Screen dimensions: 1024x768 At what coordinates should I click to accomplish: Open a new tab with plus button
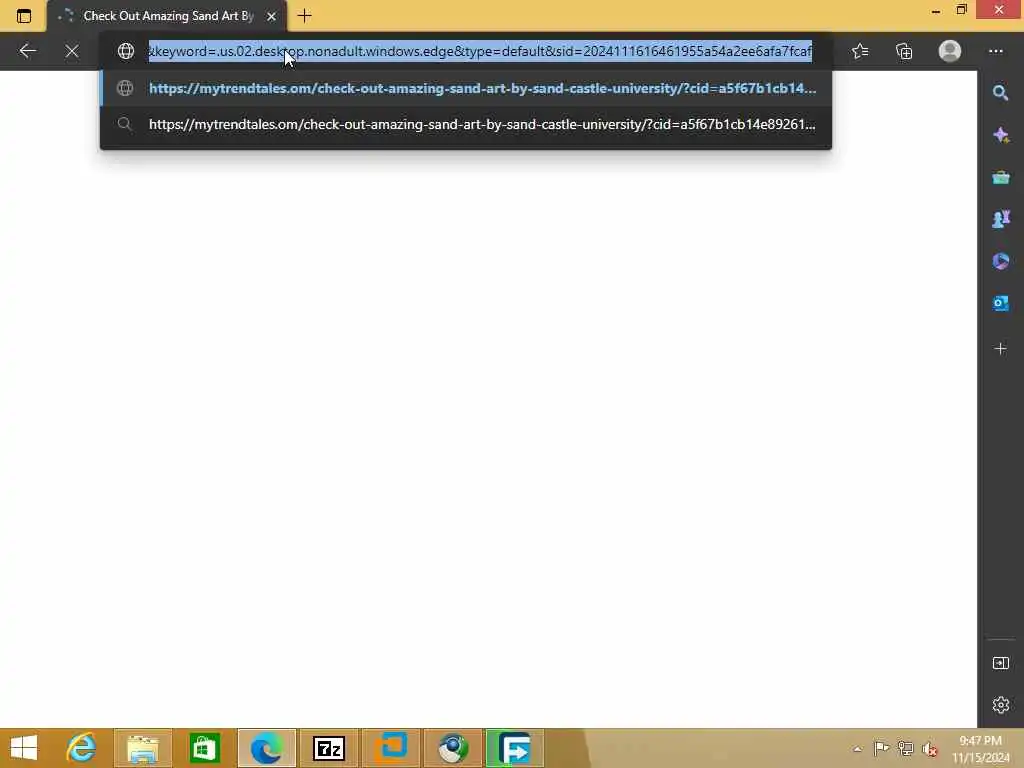pos(304,16)
